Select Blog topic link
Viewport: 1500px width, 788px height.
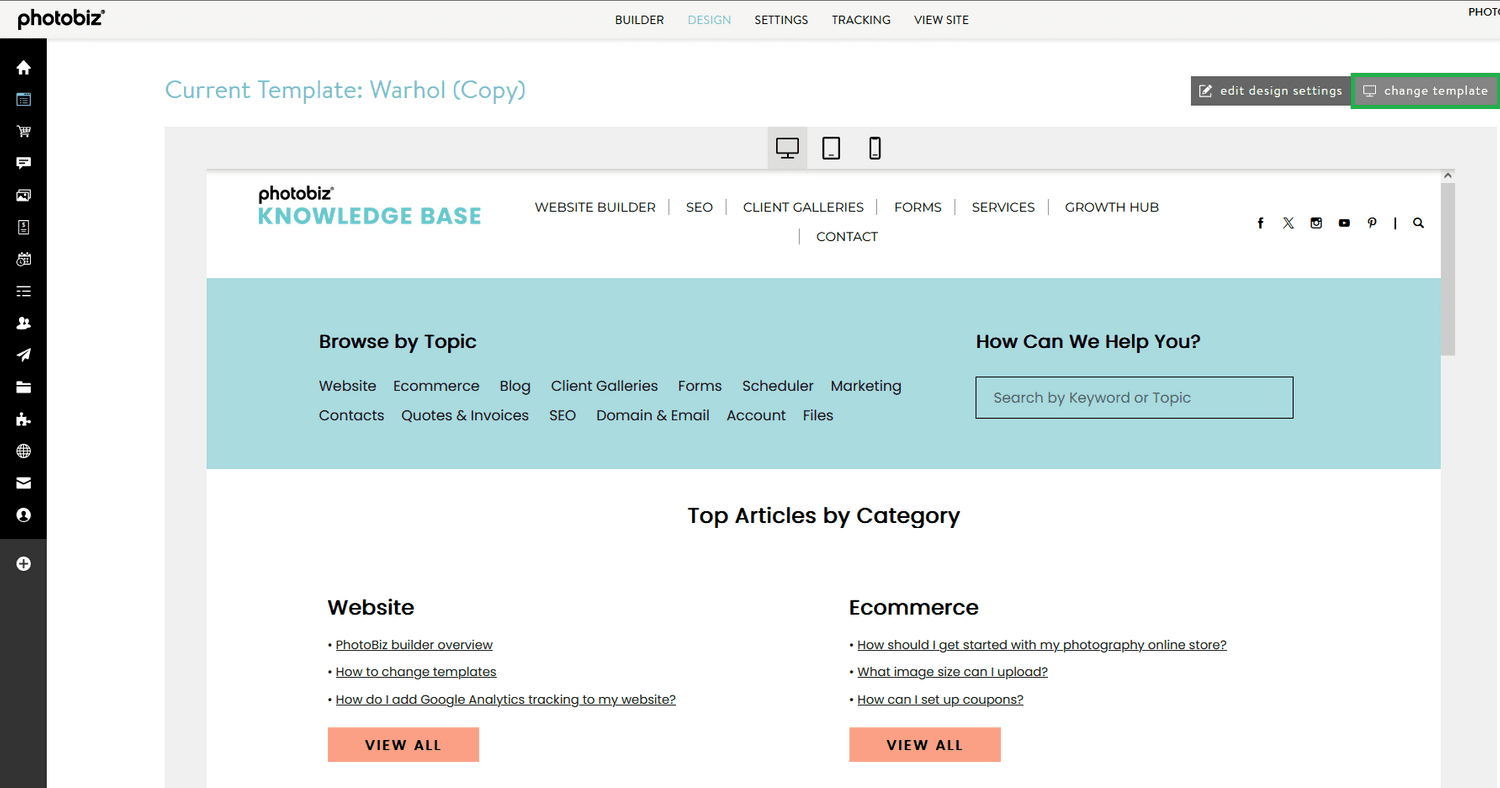pos(515,386)
